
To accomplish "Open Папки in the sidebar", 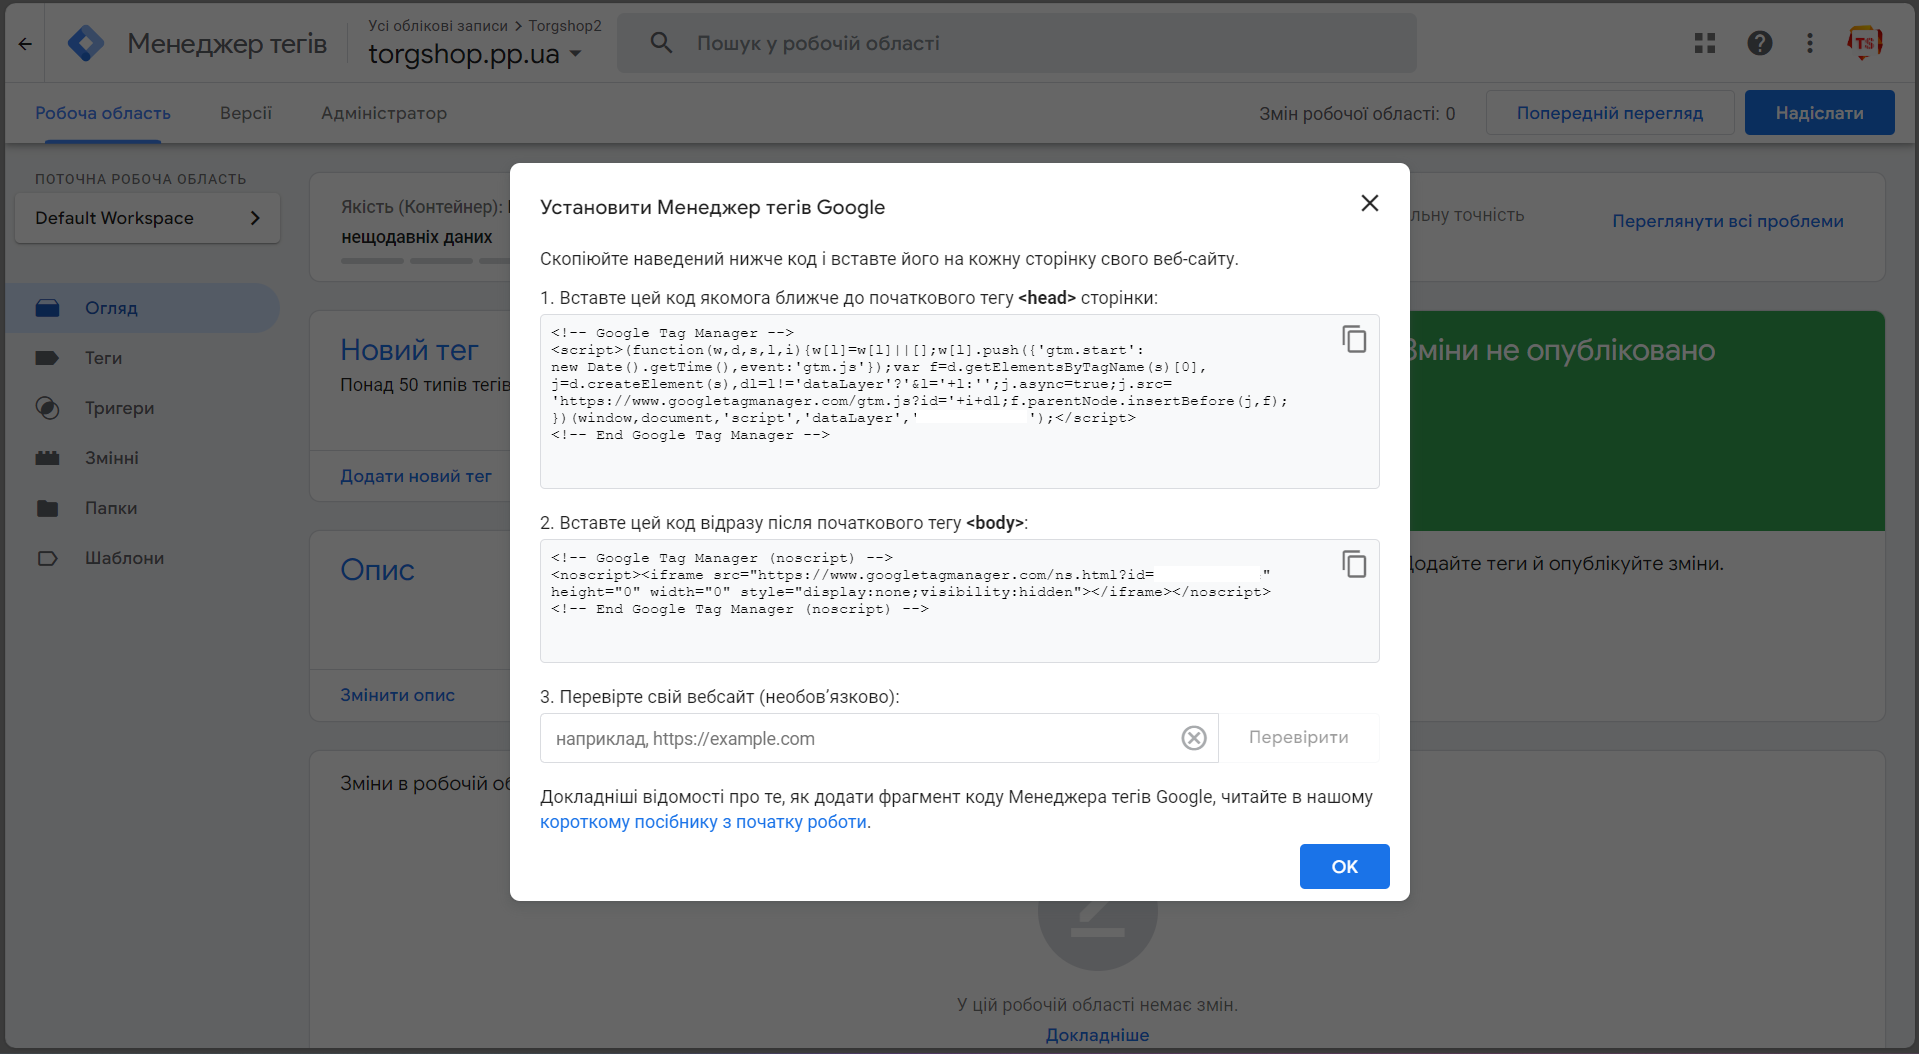I will pyautogui.click(x=143, y=508).
